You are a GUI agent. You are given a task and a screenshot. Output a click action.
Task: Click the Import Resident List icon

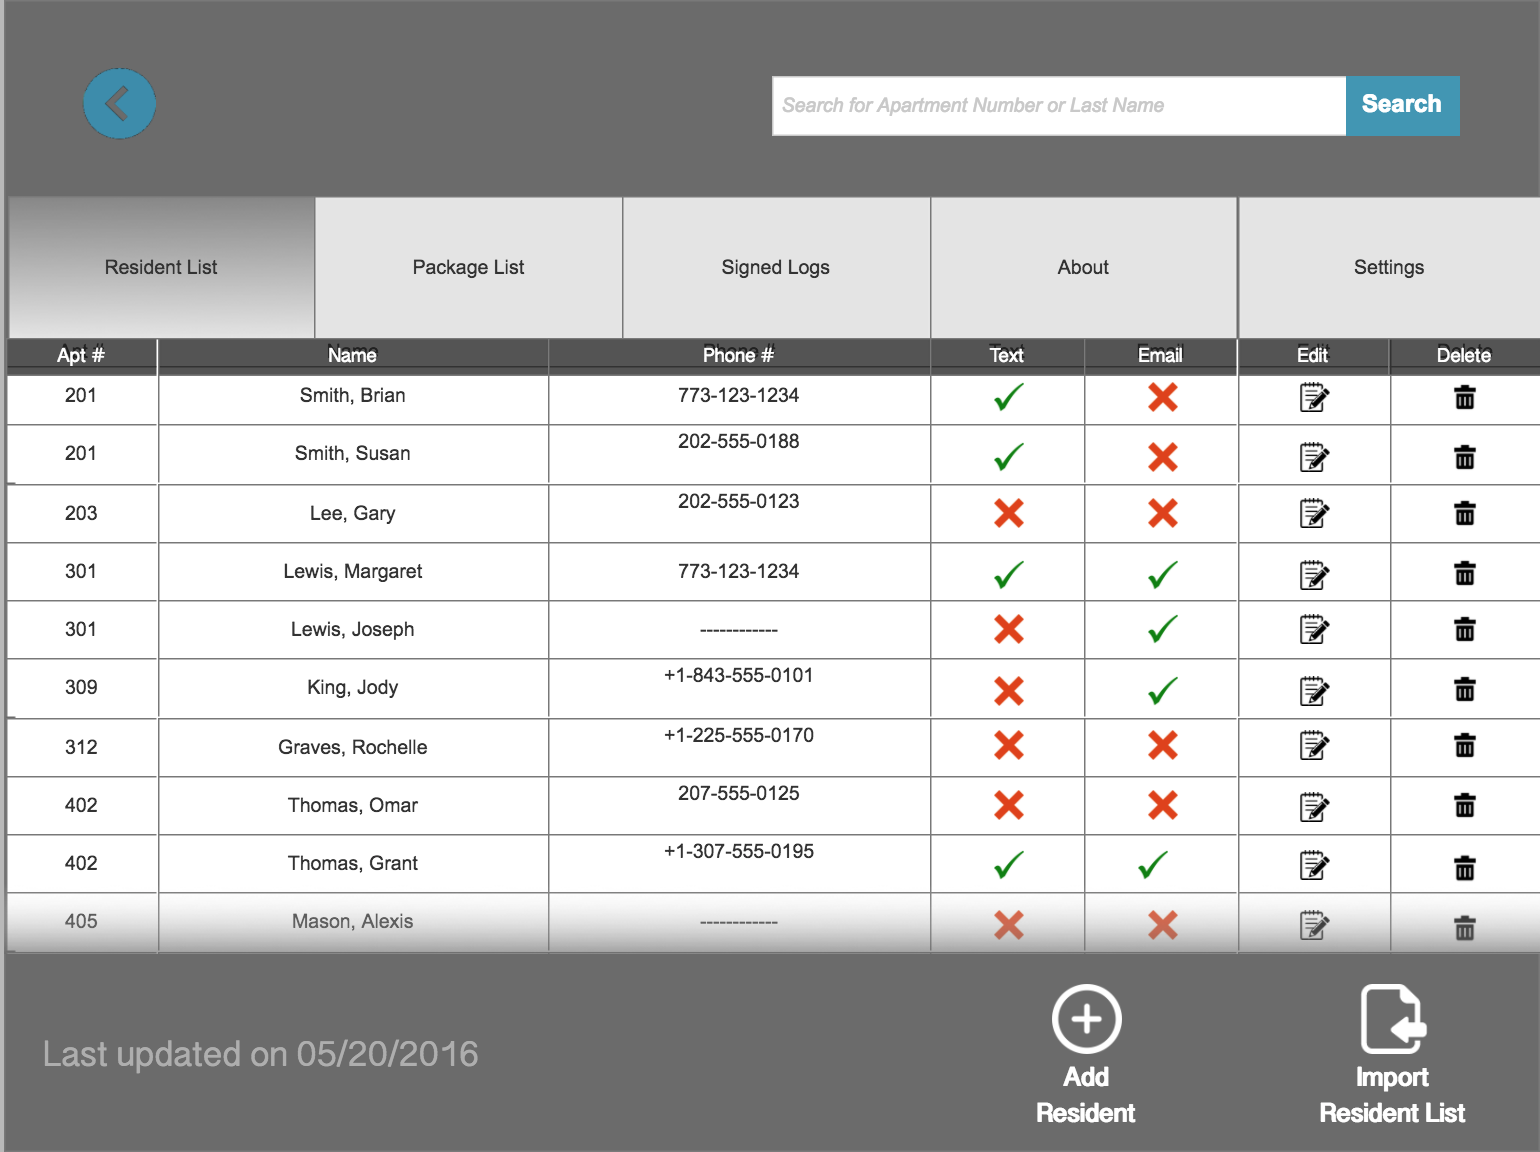pyautogui.click(x=1393, y=1019)
